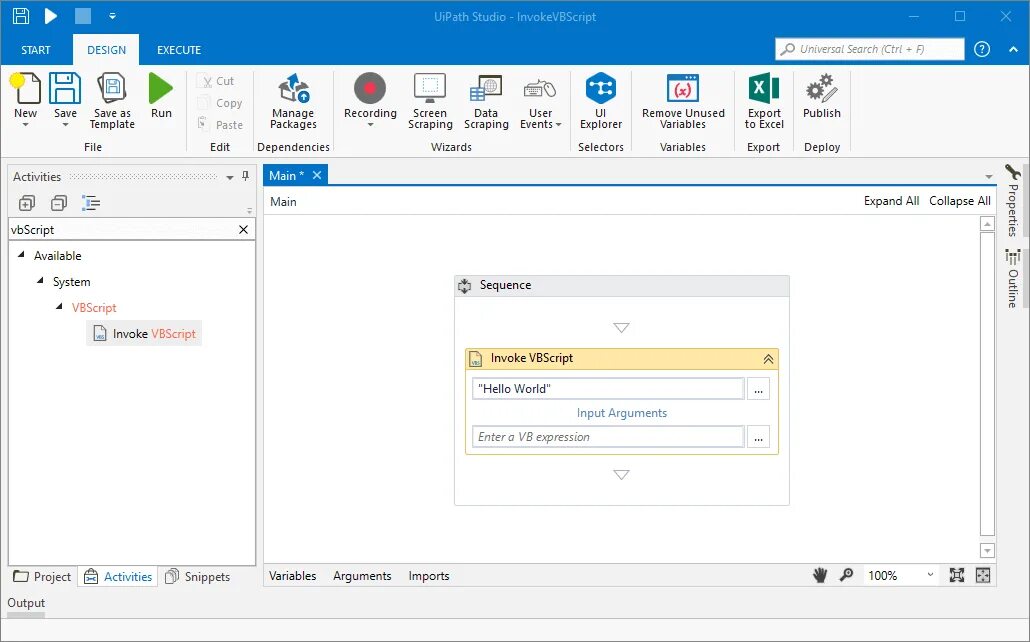Click the Save ribbon icon

point(65,89)
